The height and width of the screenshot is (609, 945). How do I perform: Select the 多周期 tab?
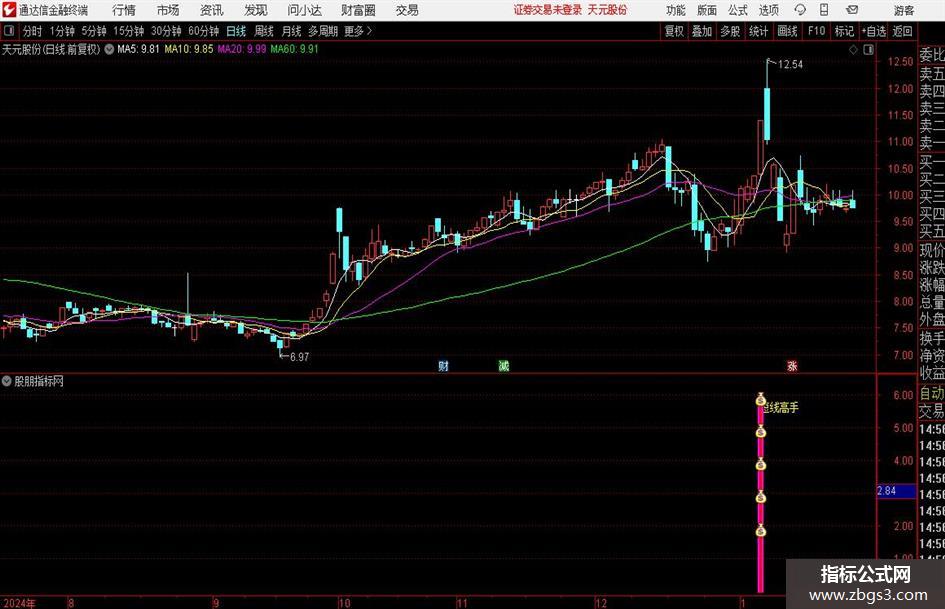[x=323, y=31]
